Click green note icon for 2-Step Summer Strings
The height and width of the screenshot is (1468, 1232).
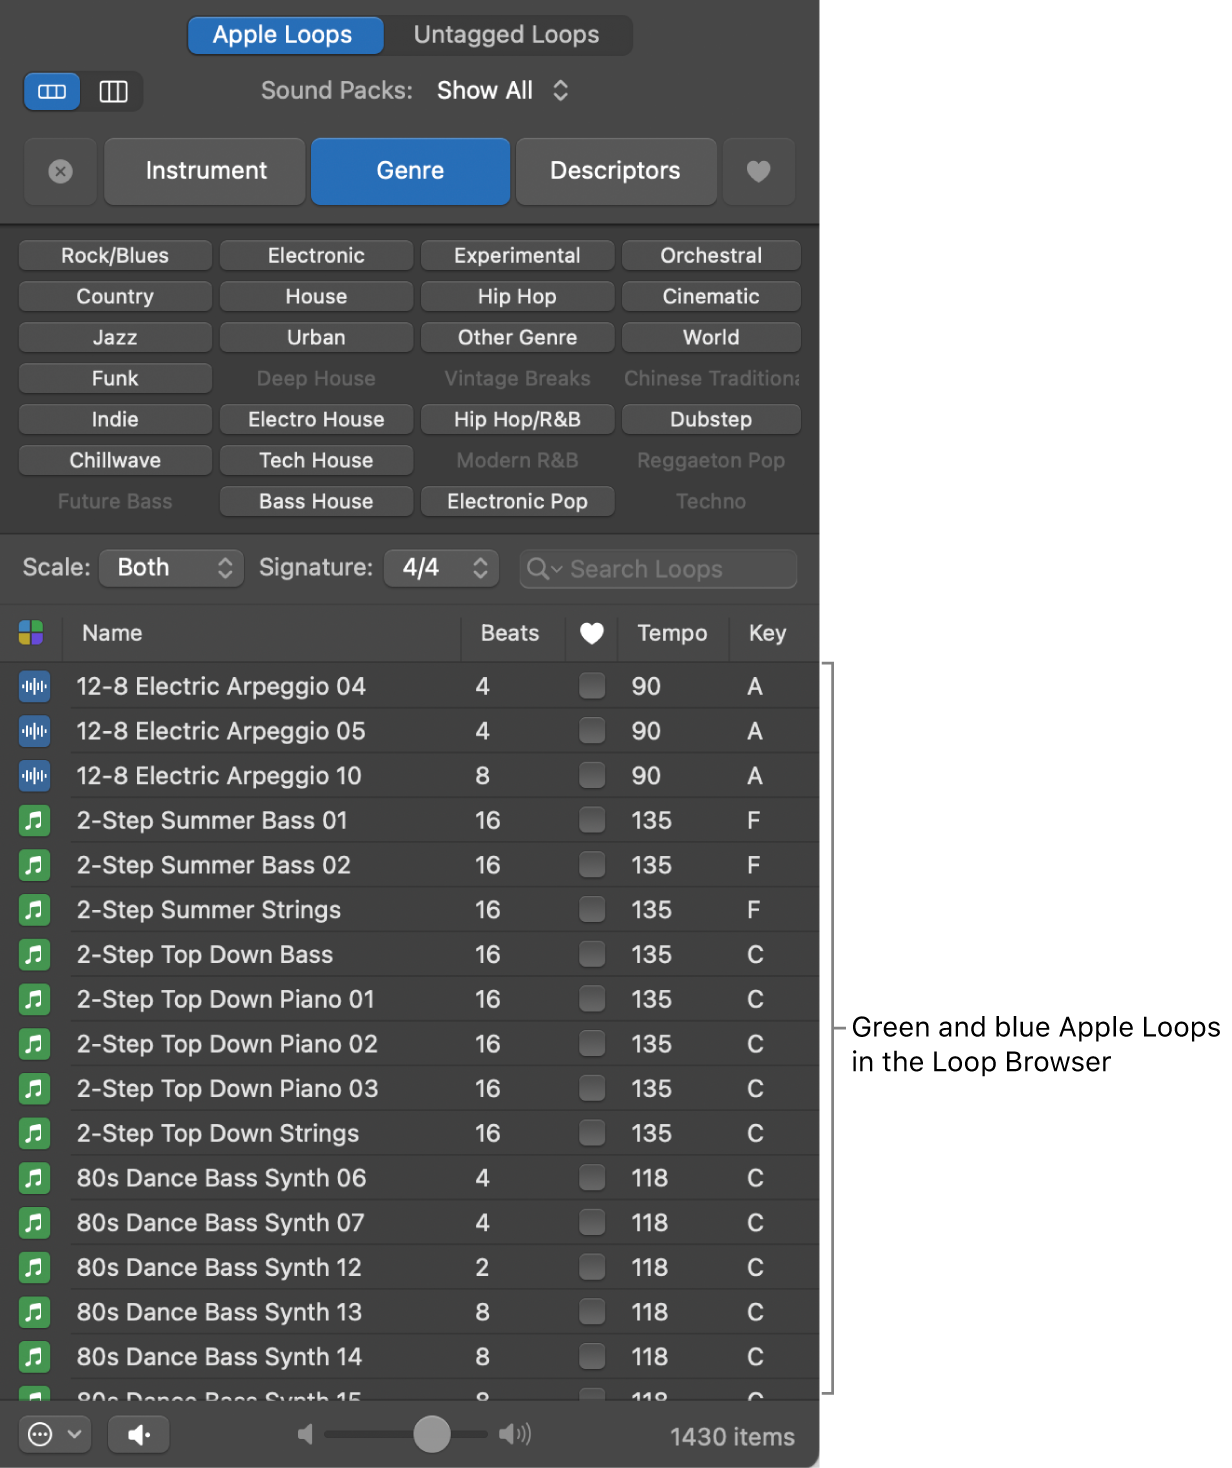click(x=34, y=910)
